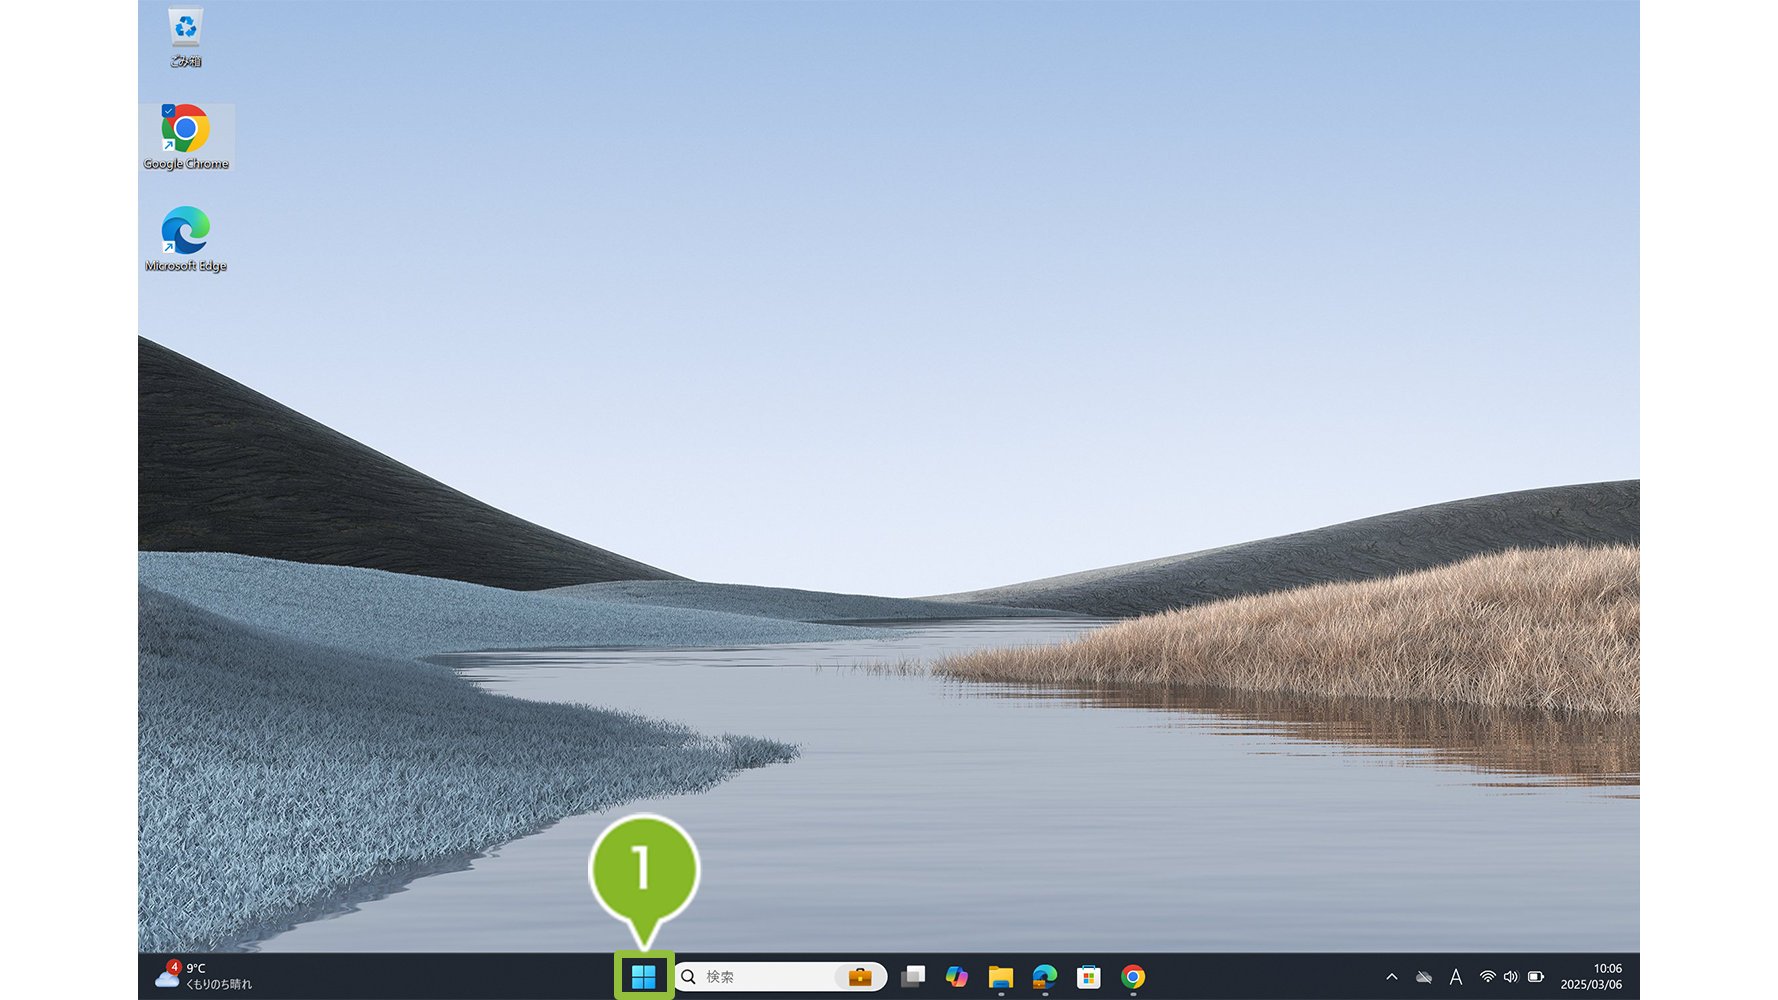Viewport: 1778px width, 1000px height.
Task: Open the Windows Start menu
Action: click(644, 976)
